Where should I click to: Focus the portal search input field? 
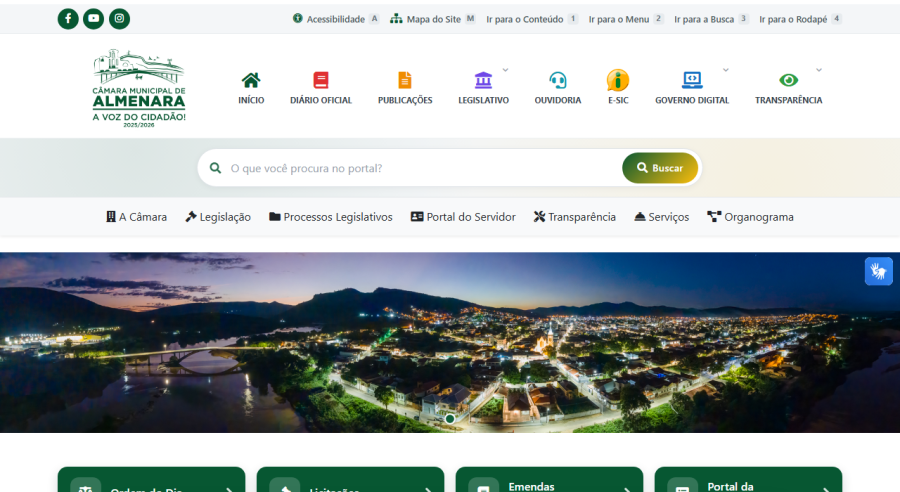point(424,168)
